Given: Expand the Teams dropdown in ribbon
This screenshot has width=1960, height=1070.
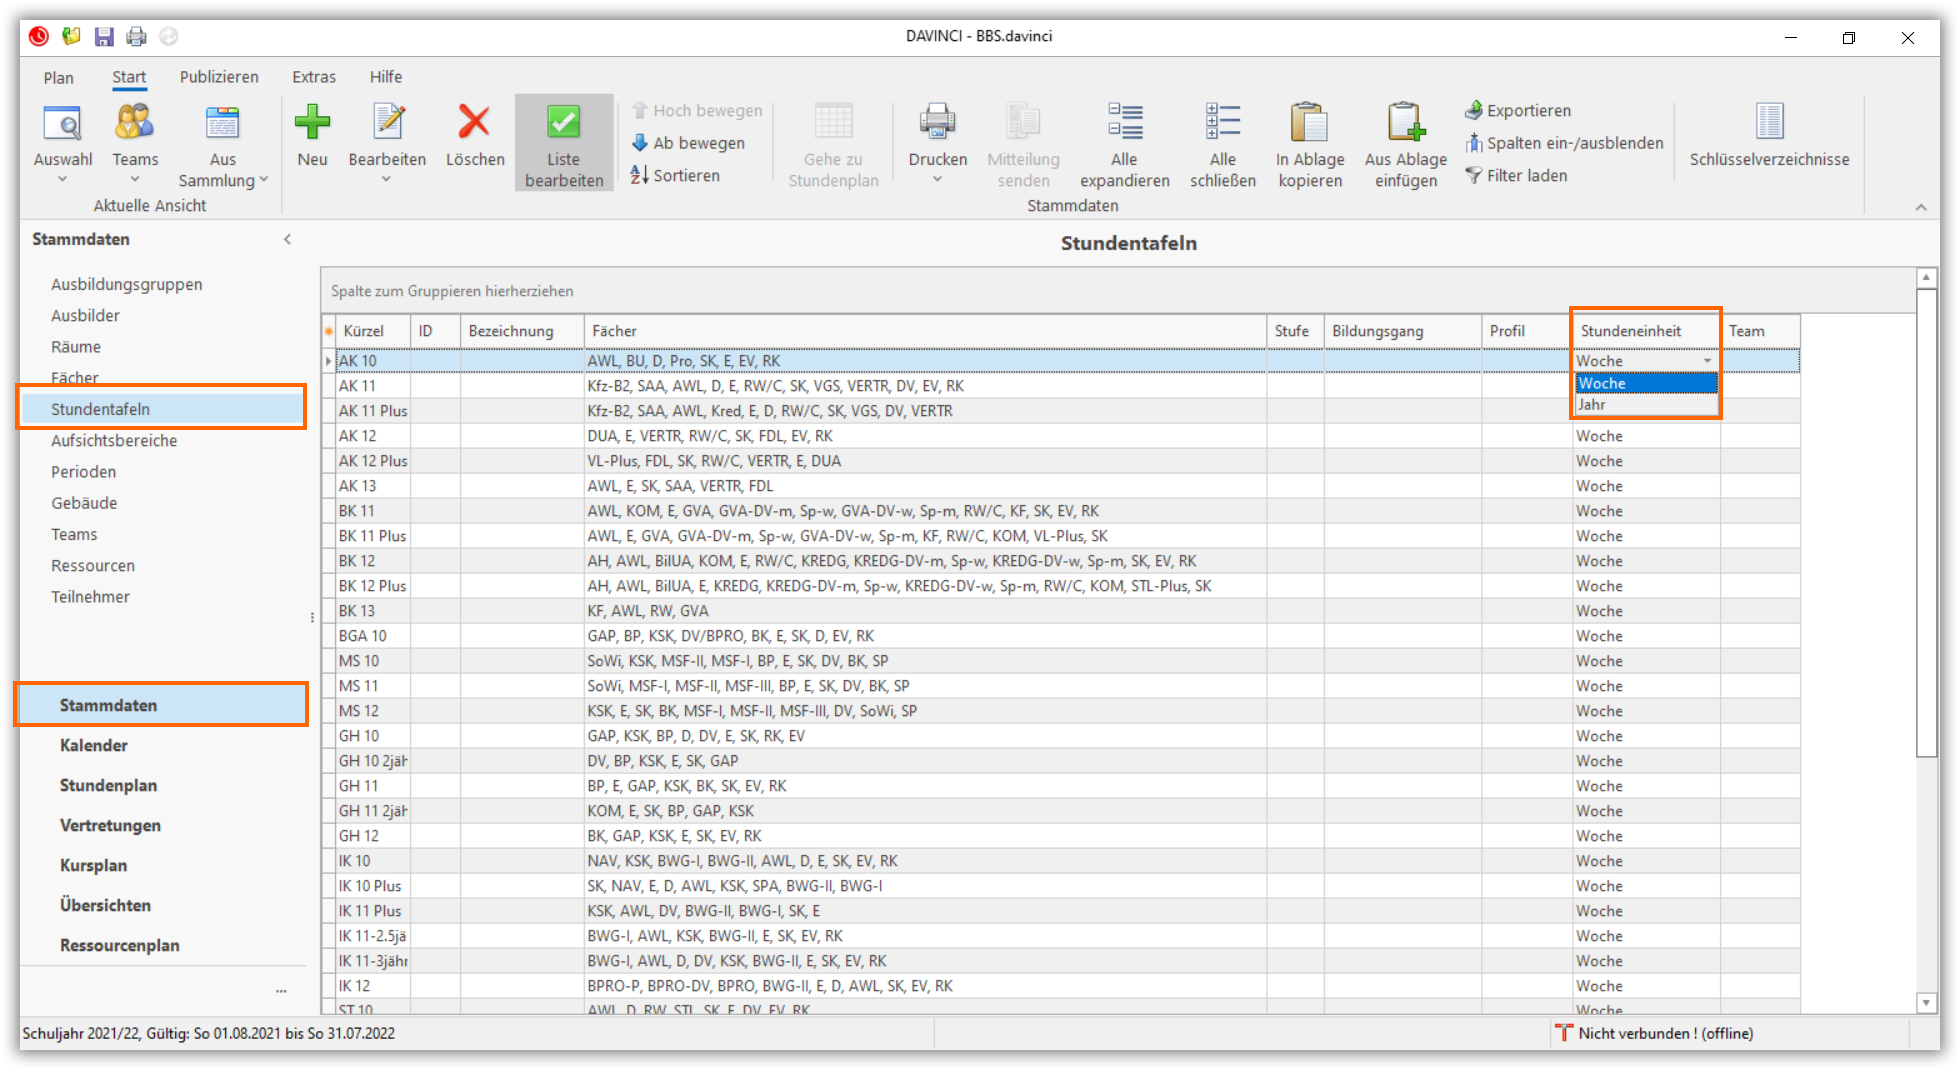Looking at the screenshot, I should [135, 180].
